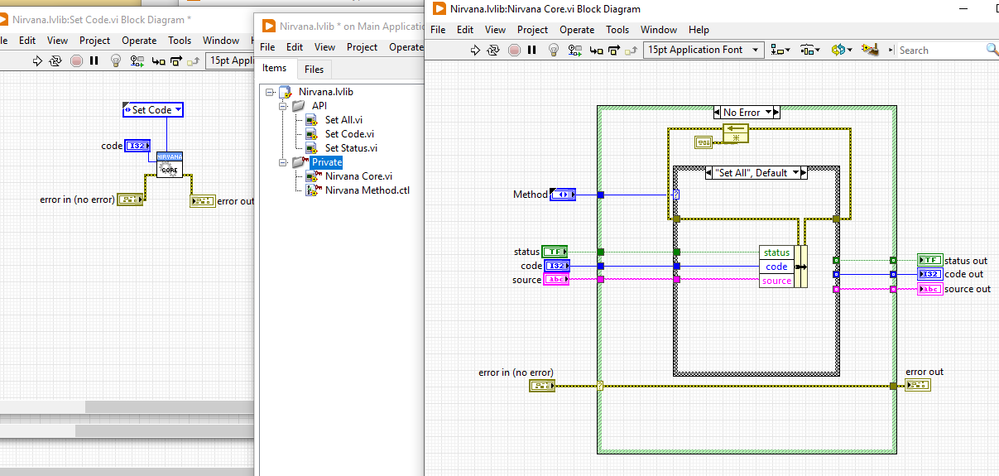Click the Clean Up Diagram broom icon
Image resolution: width=999 pixels, height=476 pixels.
point(869,50)
